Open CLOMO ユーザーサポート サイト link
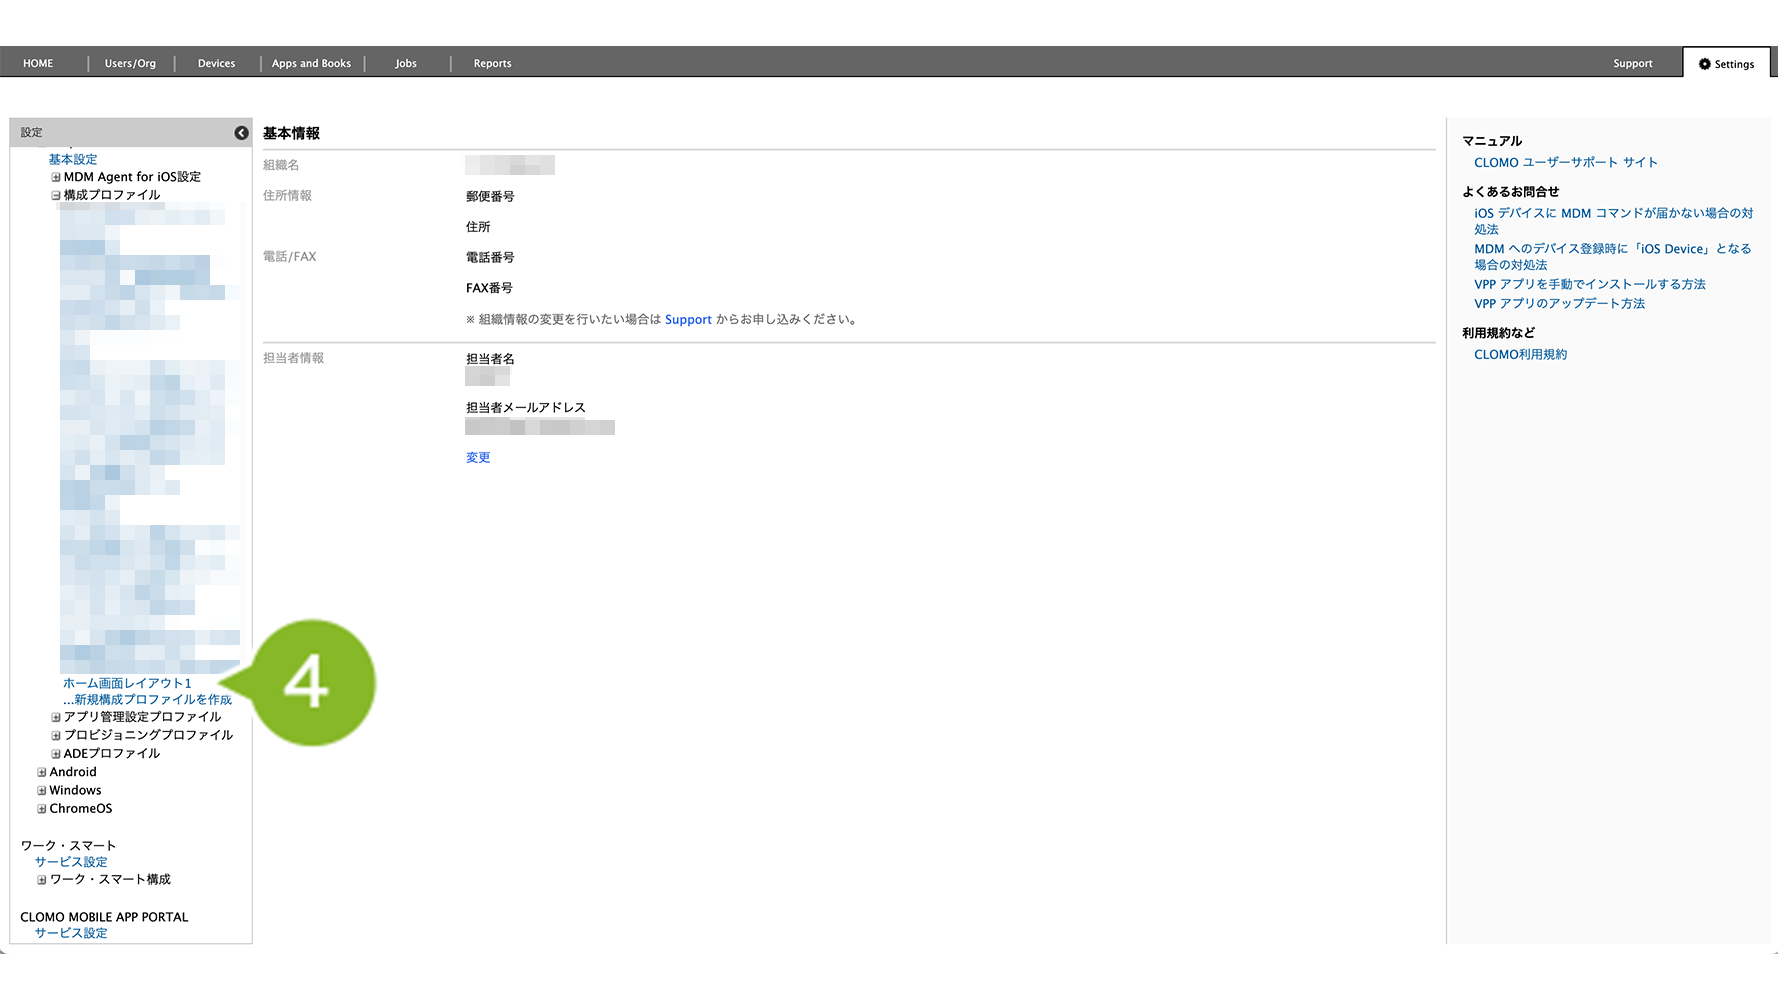This screenshot has width=1778, height=1000. (1565, 163)
